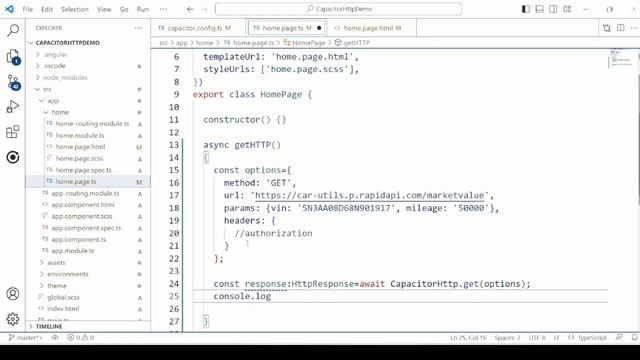Open the Extensions view

click(13, 132)
